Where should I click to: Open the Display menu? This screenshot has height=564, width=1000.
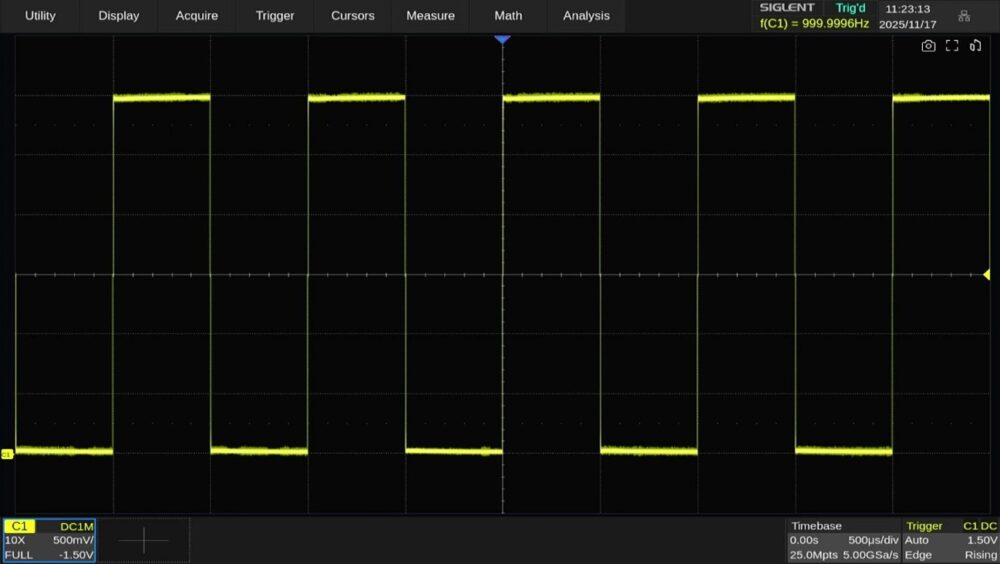119,16
